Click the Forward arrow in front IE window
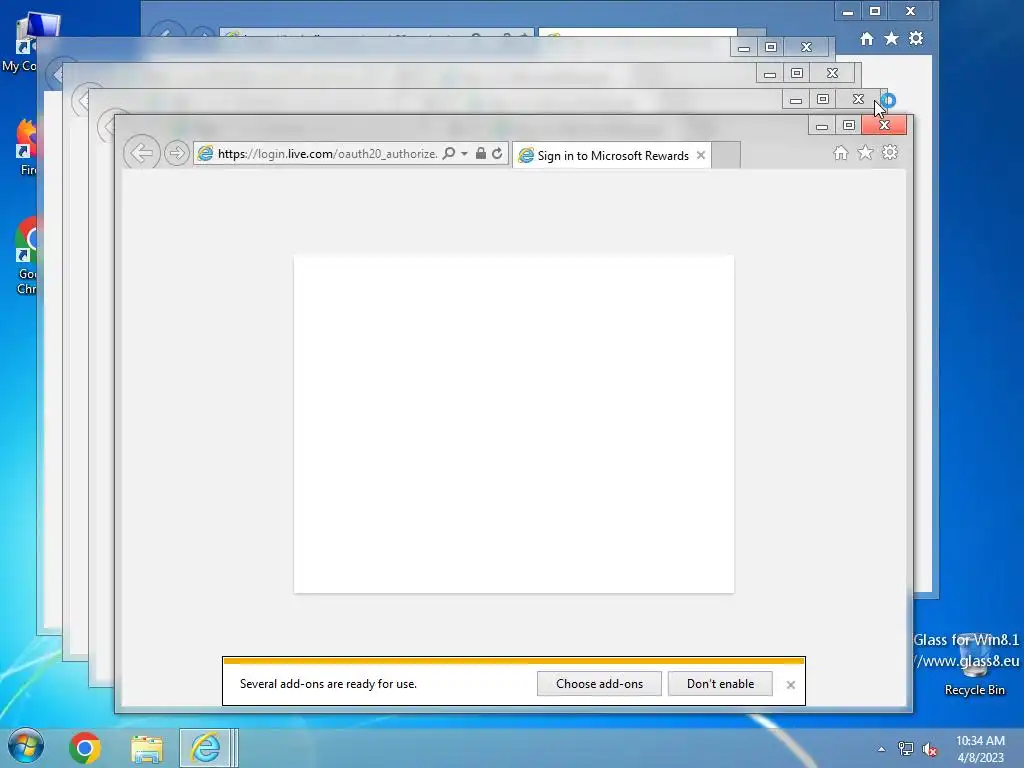Screen dimensions: 1024x768 (176, 153)
